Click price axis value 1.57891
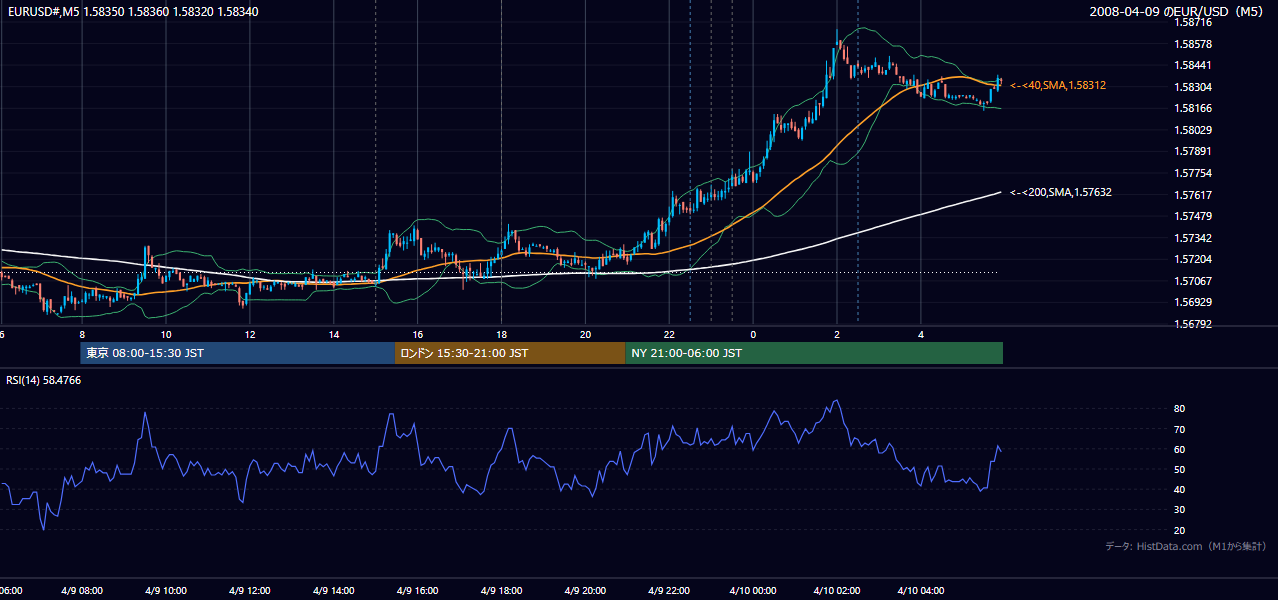The width and height of the screenshot is (1278, 600). (x=1194, y=151)
